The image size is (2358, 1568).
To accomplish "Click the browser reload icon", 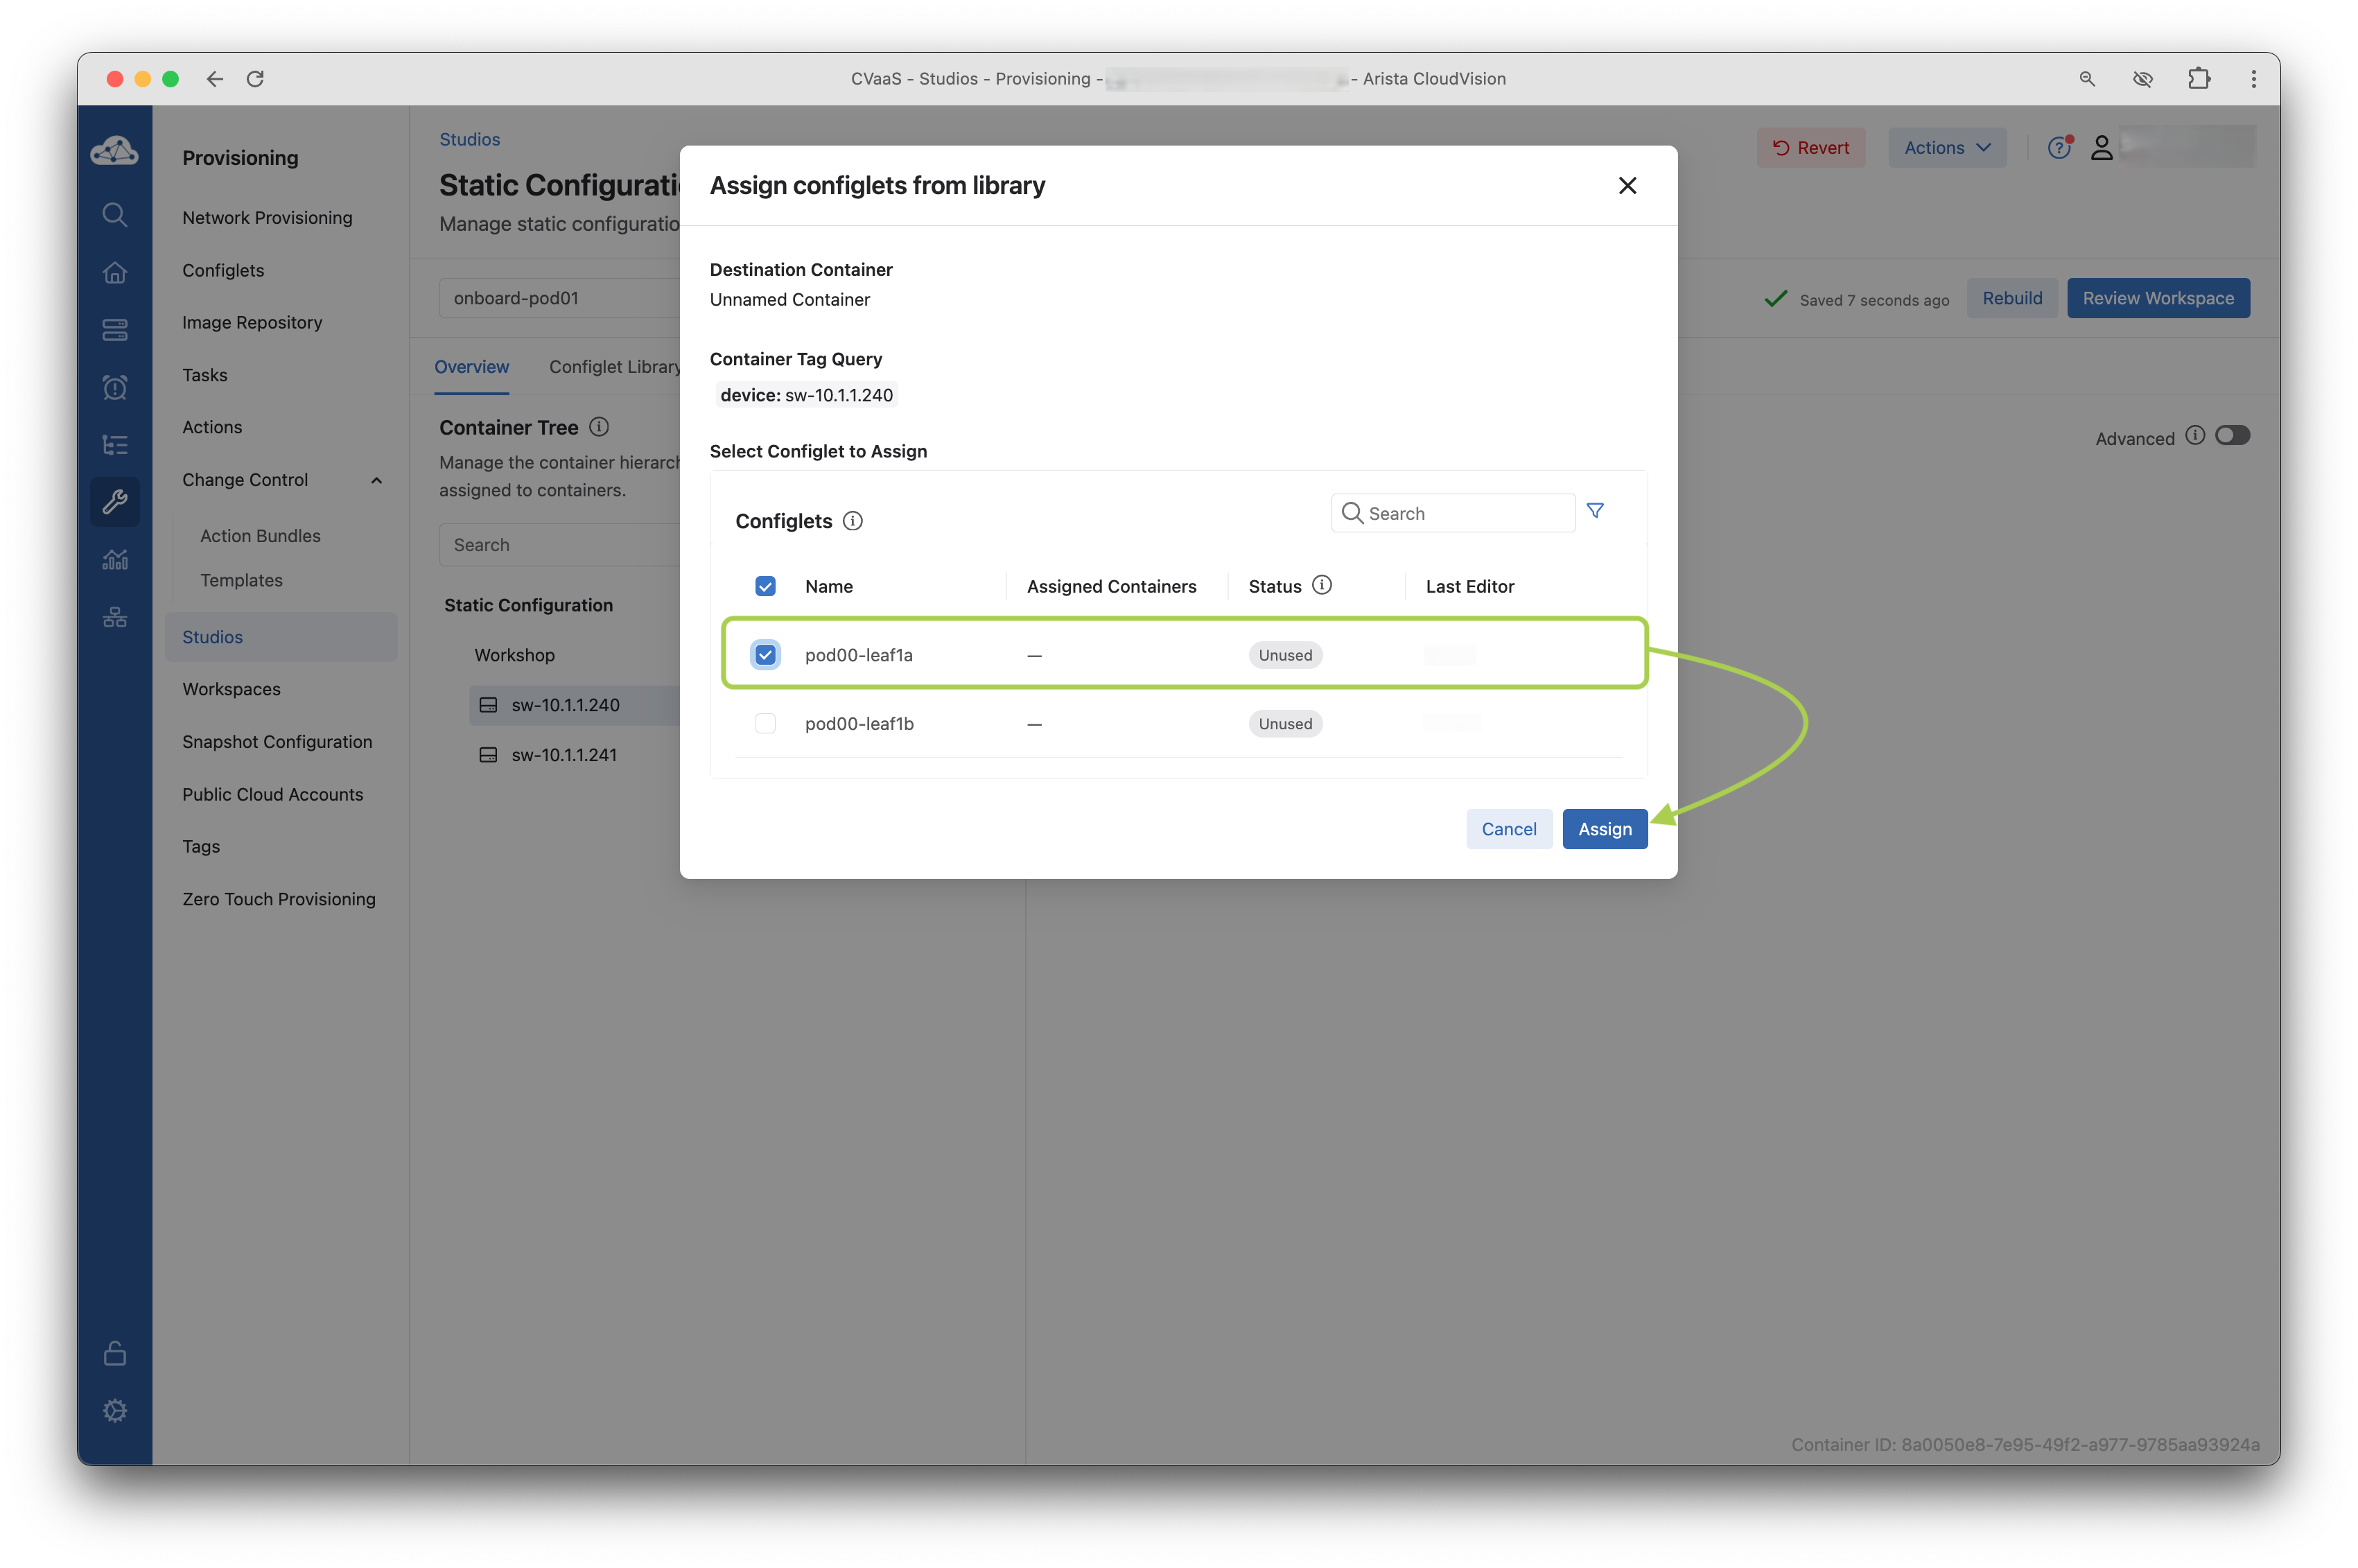I will [x=255, y=79].
